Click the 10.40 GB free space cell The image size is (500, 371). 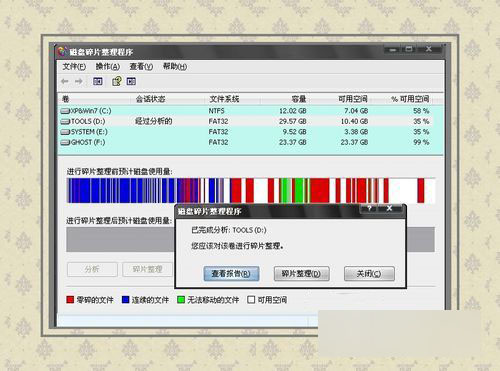tap(354, 122)
